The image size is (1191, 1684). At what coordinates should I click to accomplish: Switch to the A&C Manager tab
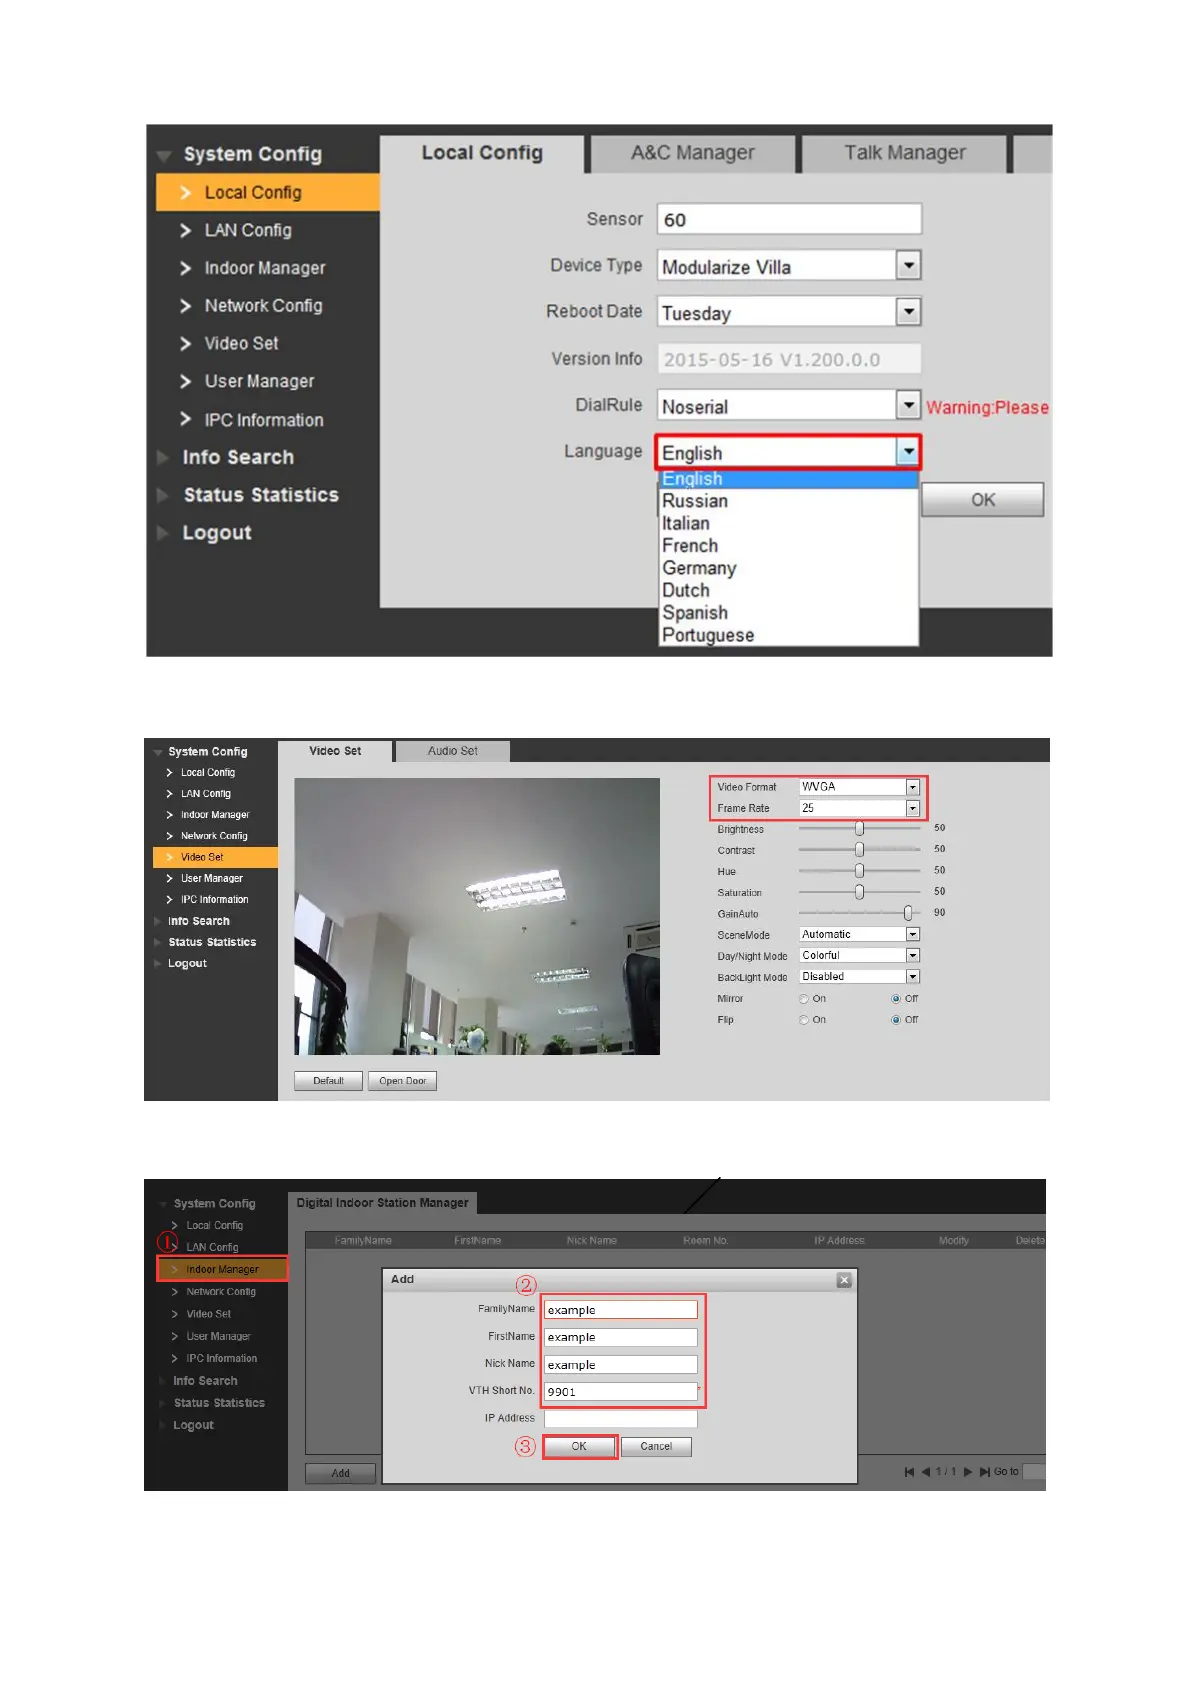click(692, 154)
